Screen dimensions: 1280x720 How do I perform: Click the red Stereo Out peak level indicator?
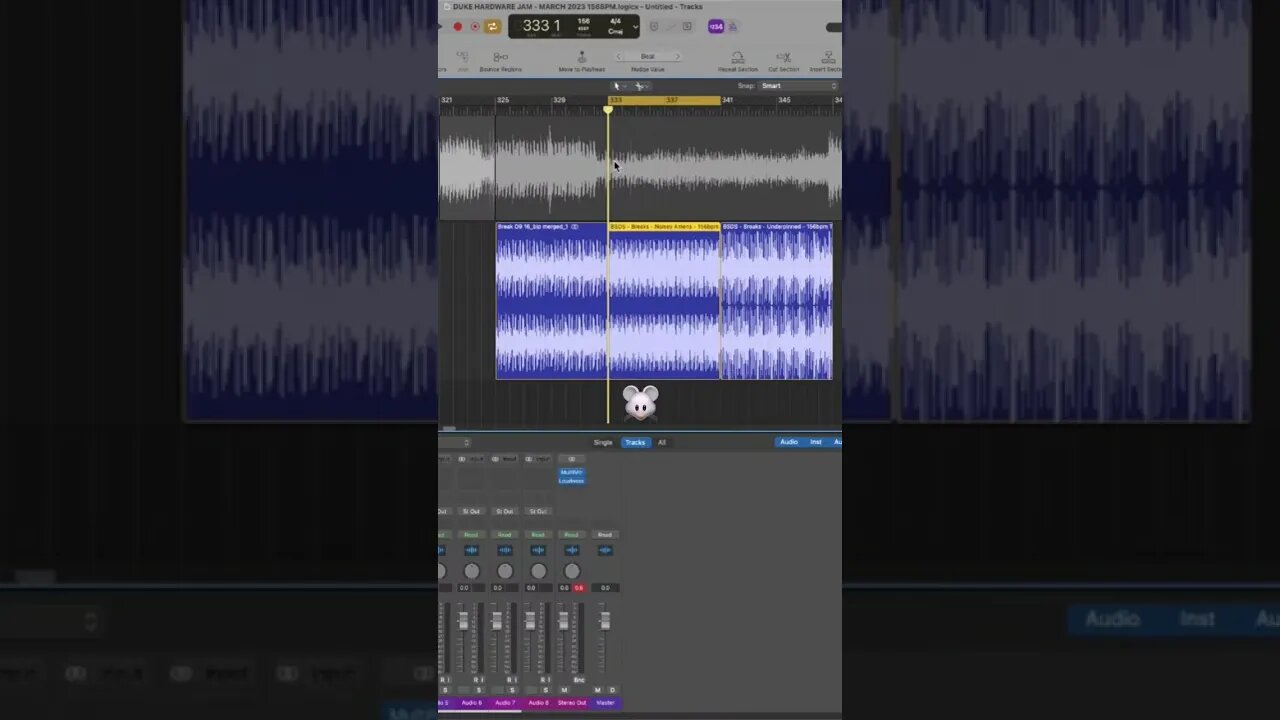[x=578, y=588]
